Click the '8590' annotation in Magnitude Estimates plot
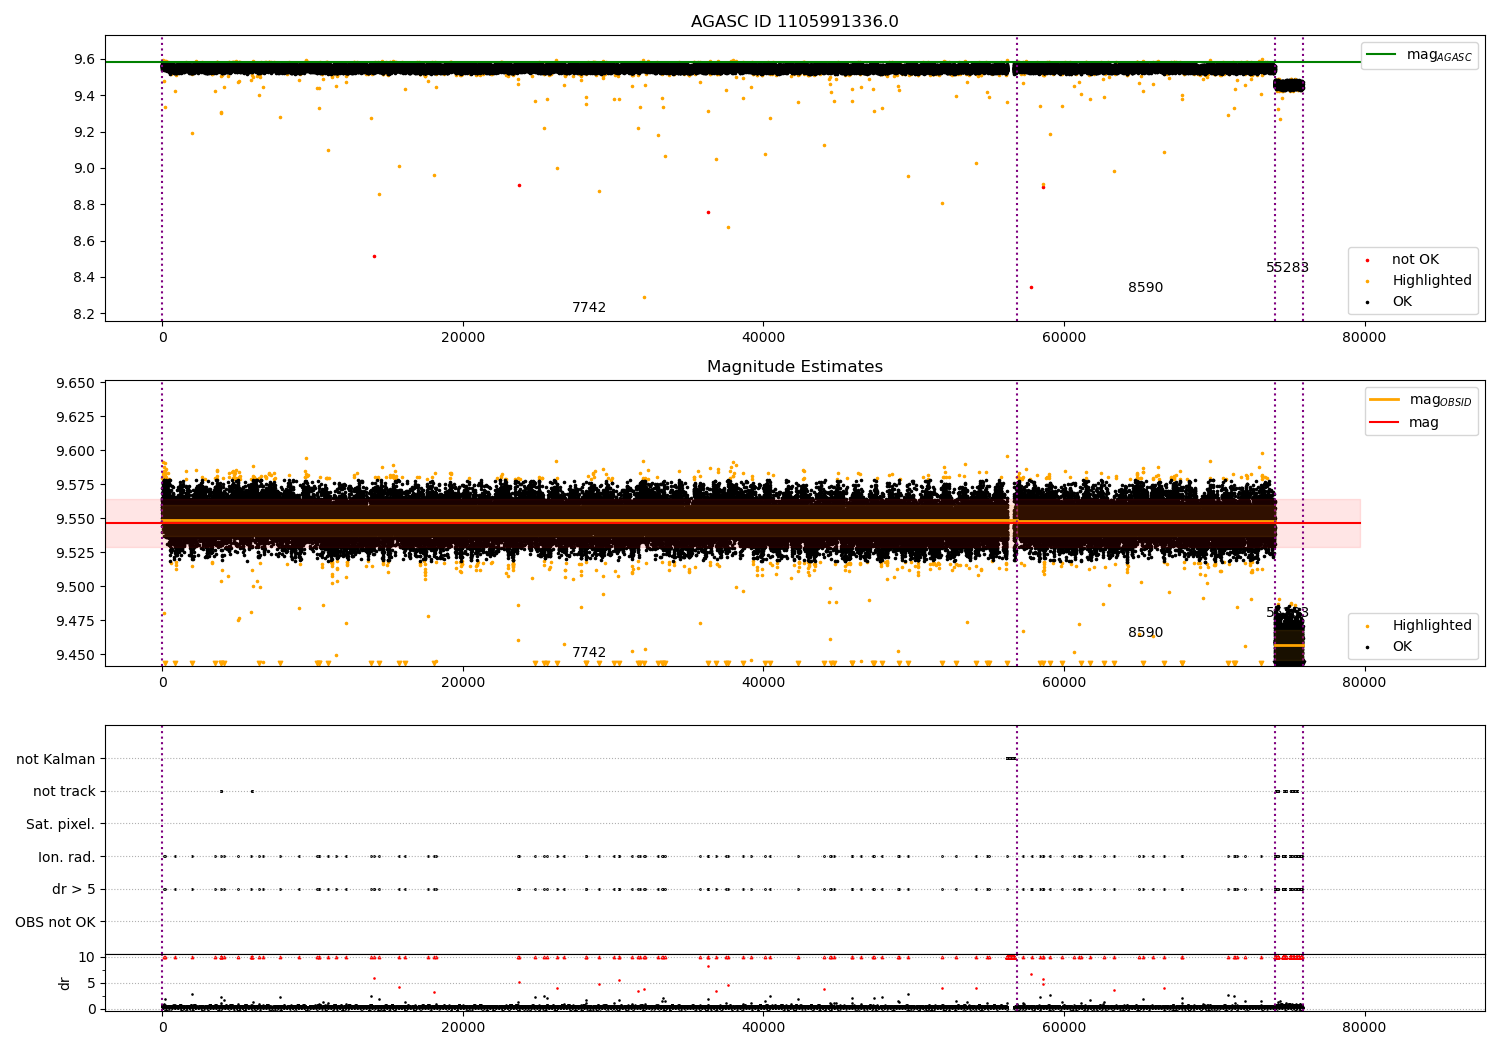Viewport: 1500px width, 1050px height. click(1146, 633)
